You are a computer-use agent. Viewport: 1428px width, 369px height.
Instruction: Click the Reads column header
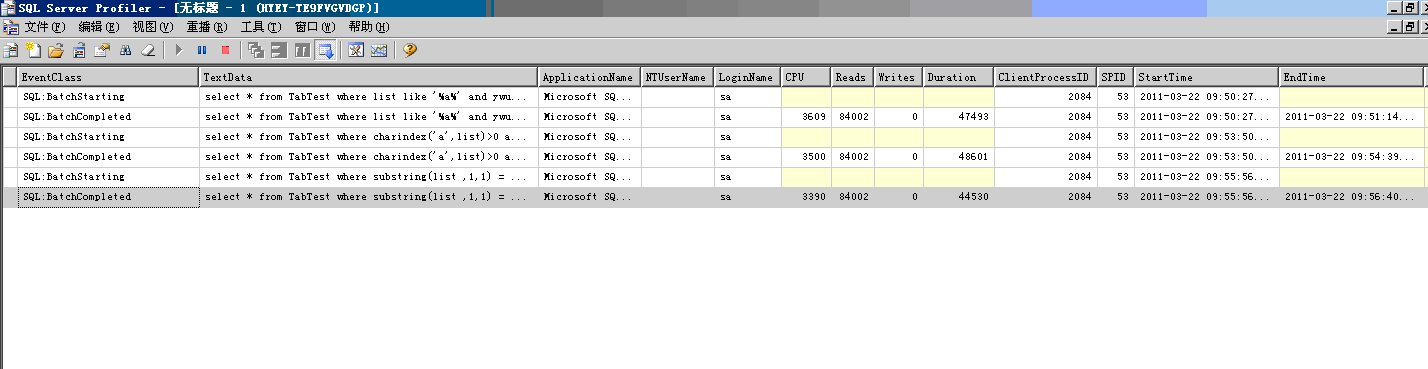click(x=853, y=77)
